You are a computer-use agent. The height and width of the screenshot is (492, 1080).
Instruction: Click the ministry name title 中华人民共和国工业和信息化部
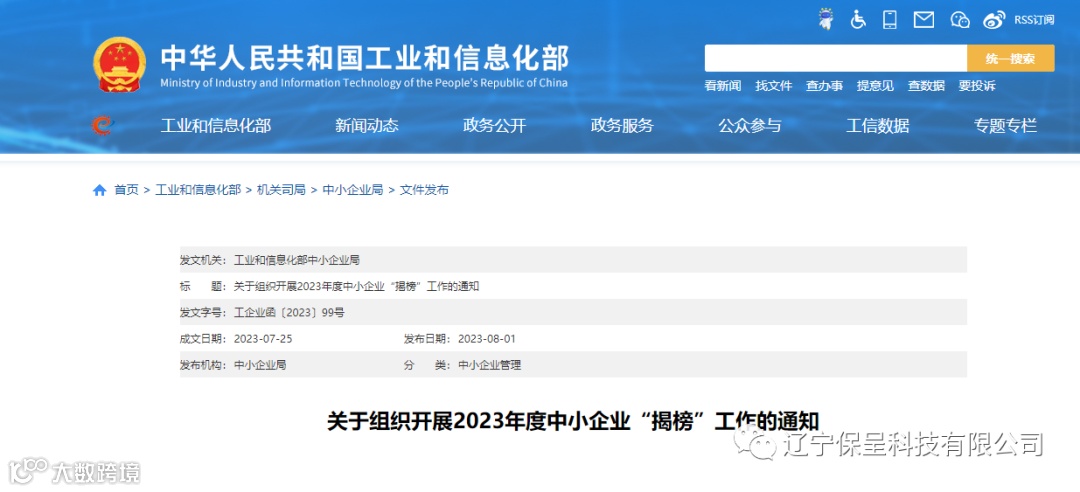(364, 58)
